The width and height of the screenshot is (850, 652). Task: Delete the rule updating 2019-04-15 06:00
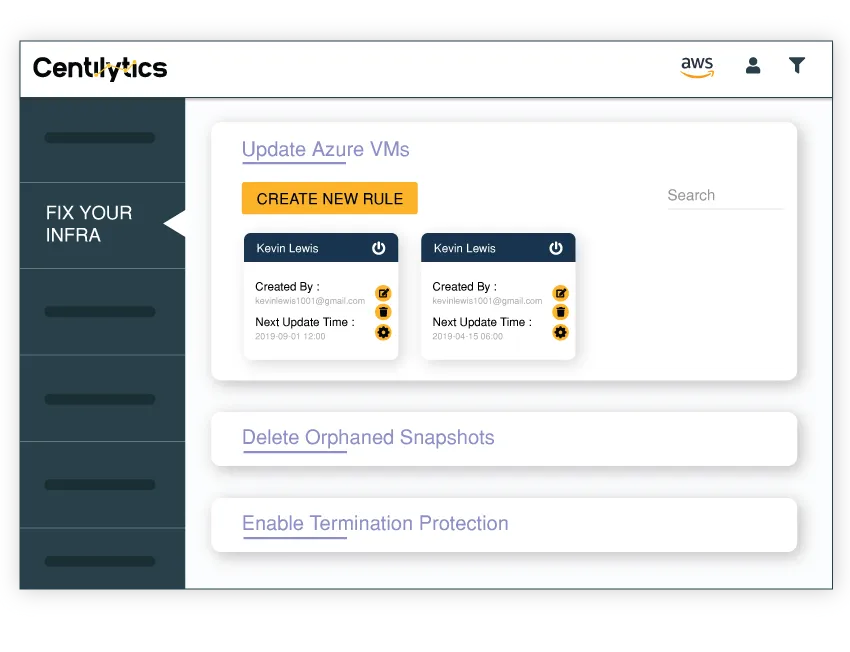561,312
